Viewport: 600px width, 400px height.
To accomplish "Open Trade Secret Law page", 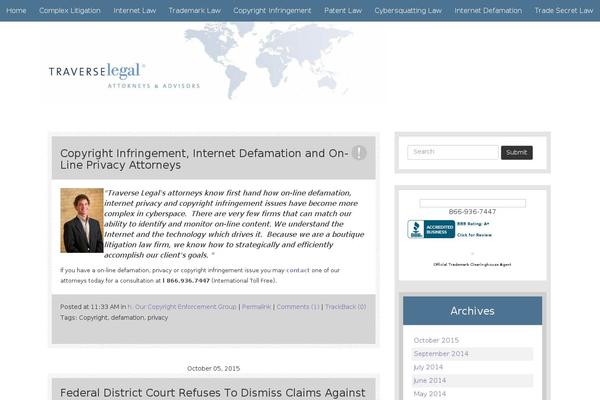I will (x=563, y=11).
